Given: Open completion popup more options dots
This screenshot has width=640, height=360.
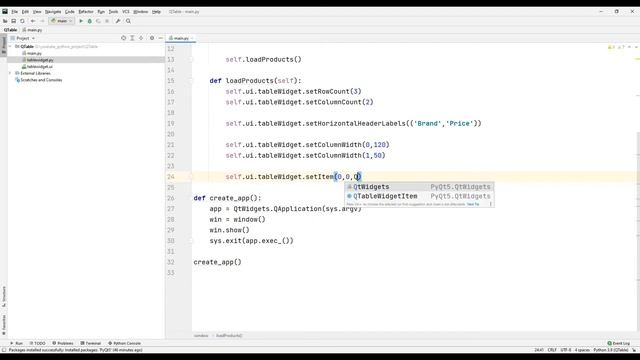Looking at the screenshot, I should click(491, 204).
